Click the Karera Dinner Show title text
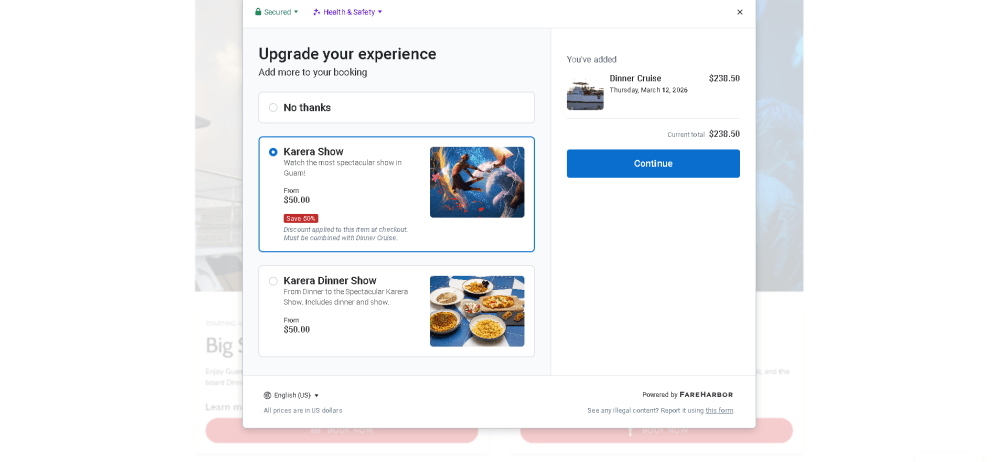 tap(330, 281)
